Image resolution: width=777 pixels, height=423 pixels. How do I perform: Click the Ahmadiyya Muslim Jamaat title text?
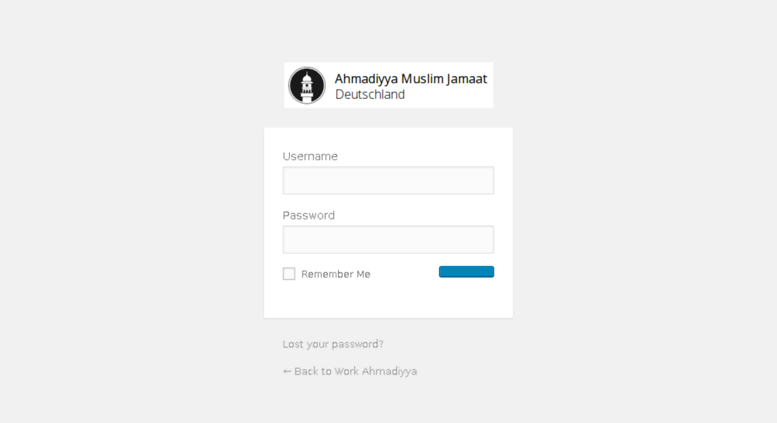[411, 79]
